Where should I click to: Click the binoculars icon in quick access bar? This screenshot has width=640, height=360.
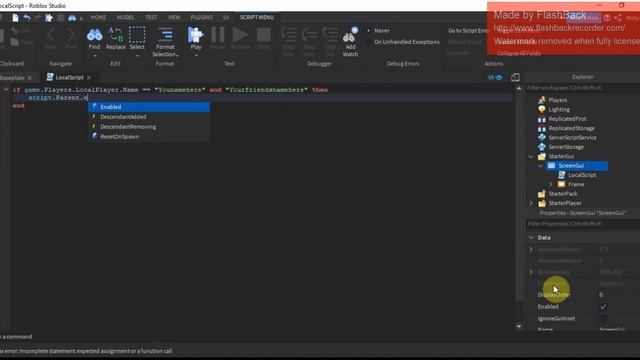click(72, 18)
